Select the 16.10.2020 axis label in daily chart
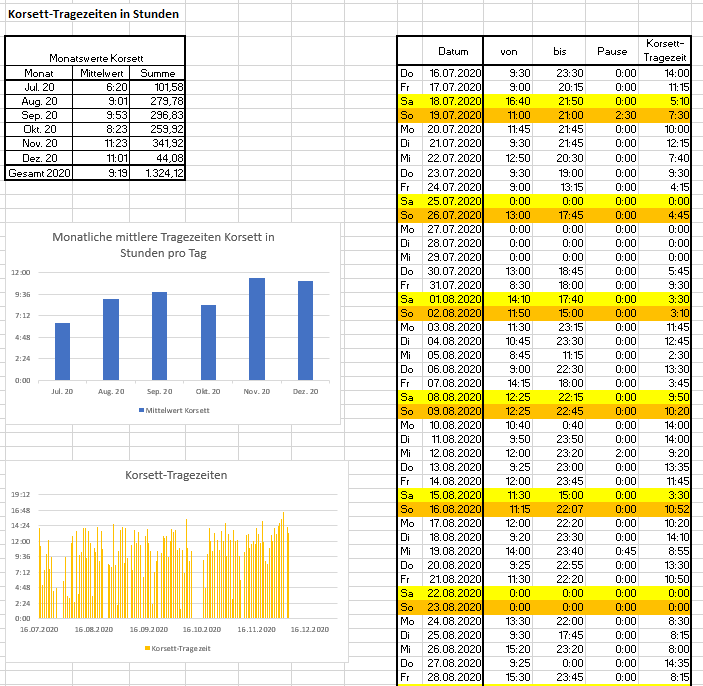The width and height of the screenshot is (703, 686). (202, 630)
